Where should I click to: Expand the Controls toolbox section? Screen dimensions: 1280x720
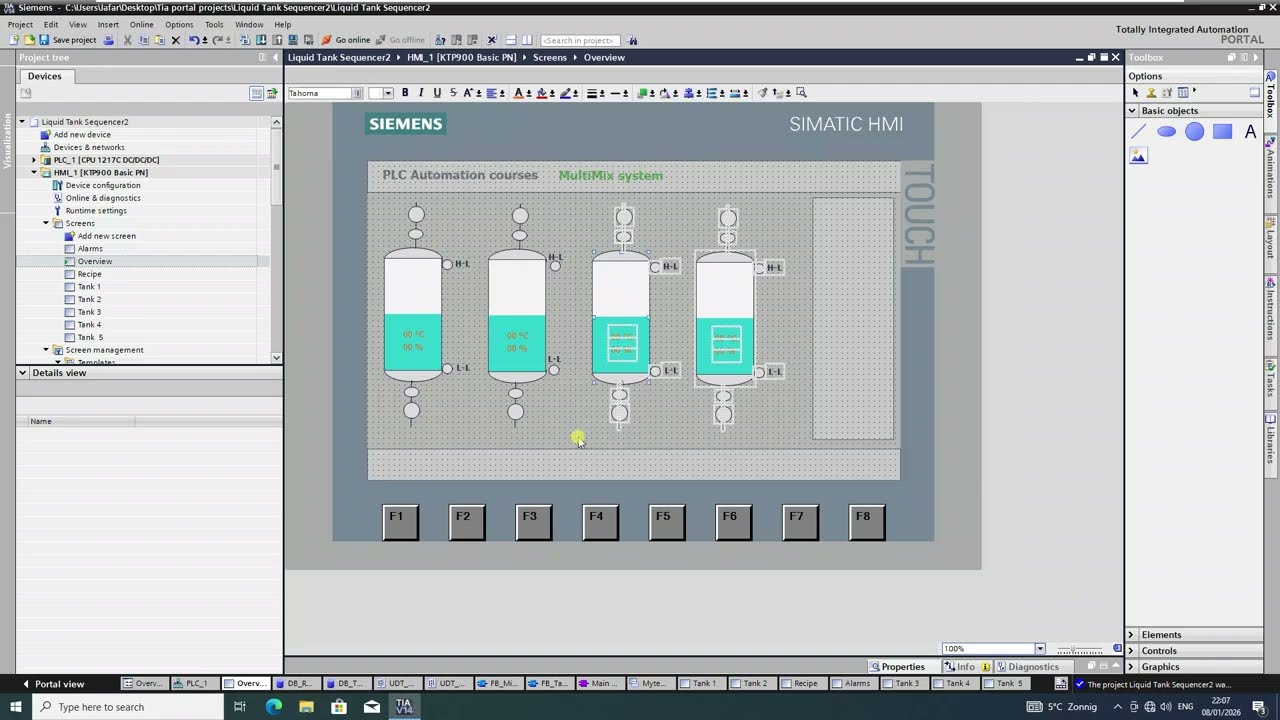(1132, 651)
